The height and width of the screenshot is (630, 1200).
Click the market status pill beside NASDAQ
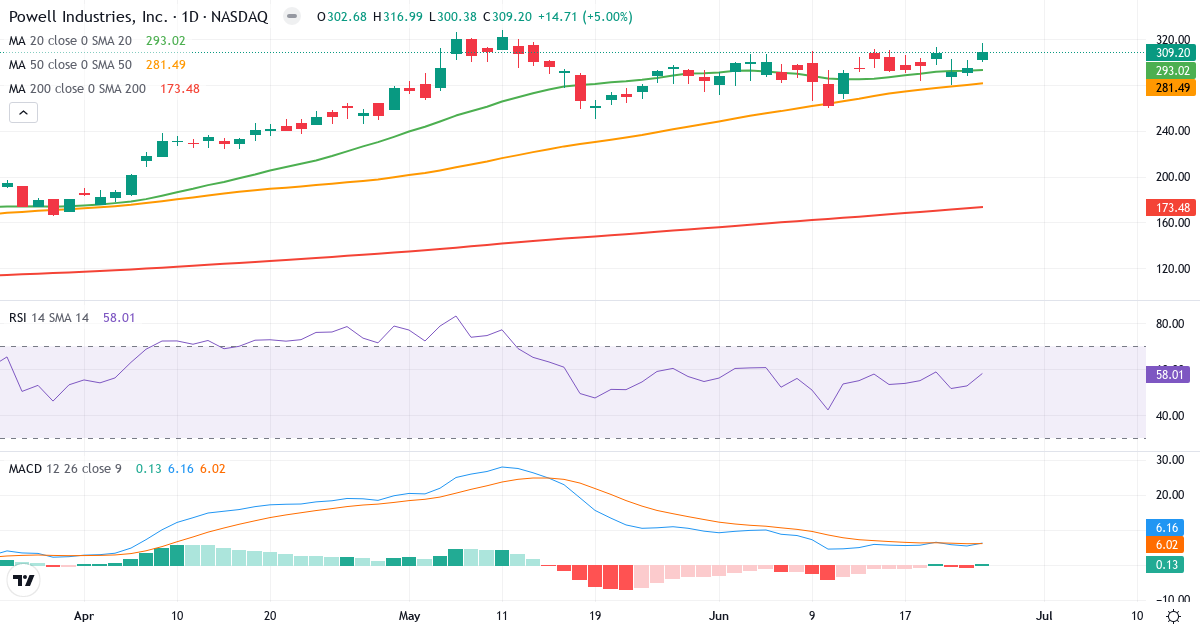(x=291, y=17)
